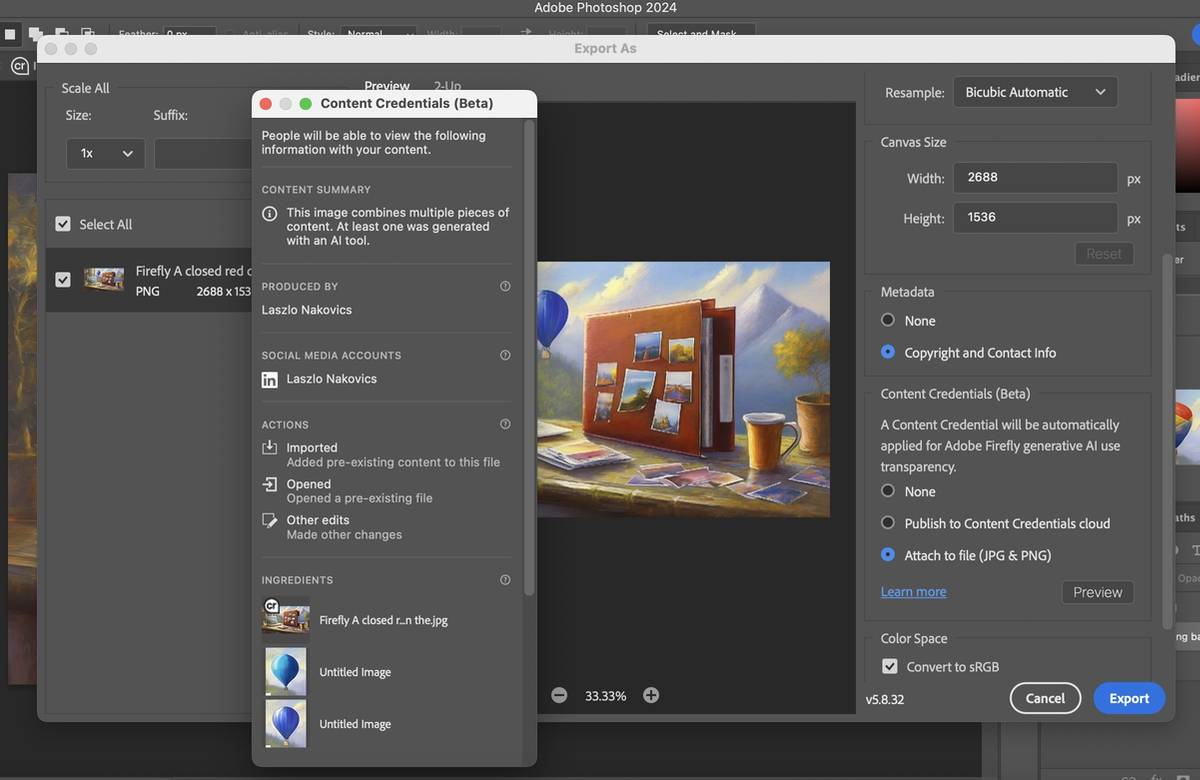Viewport: 1200px width, 780px height.
Task: Open the Size 1x scale dropdown
Action: pos(106,154)
